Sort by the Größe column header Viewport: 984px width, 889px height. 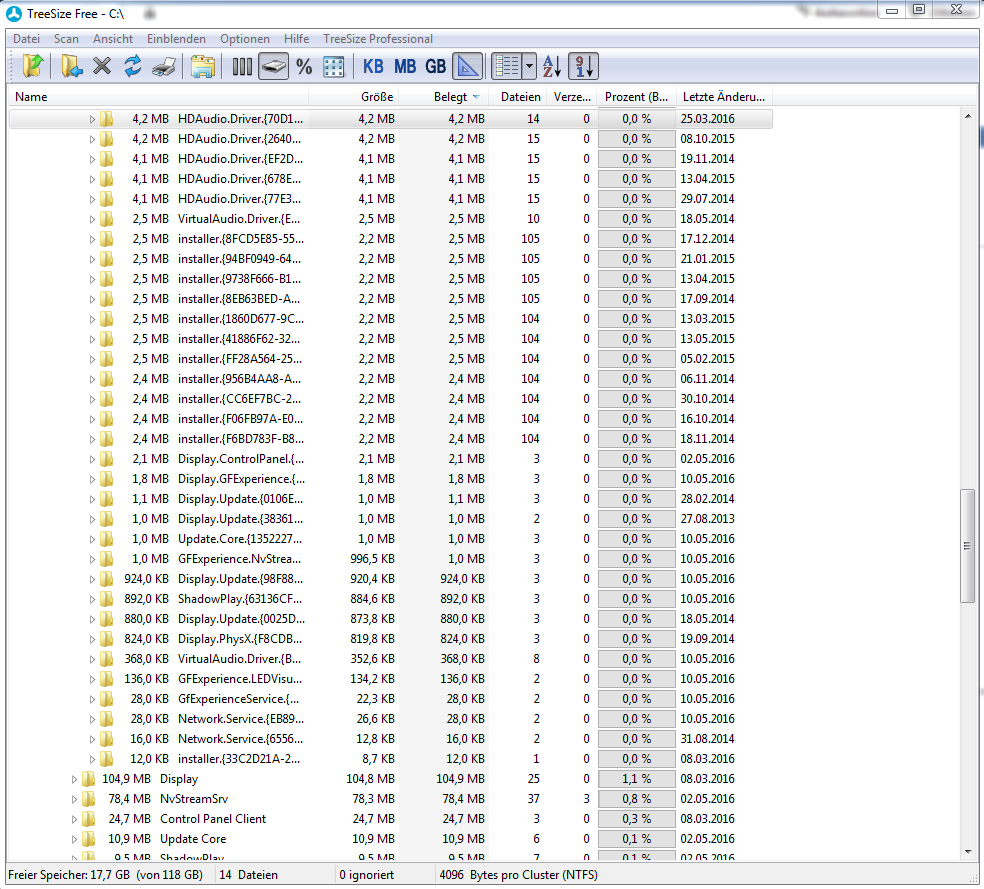point(353,97)
